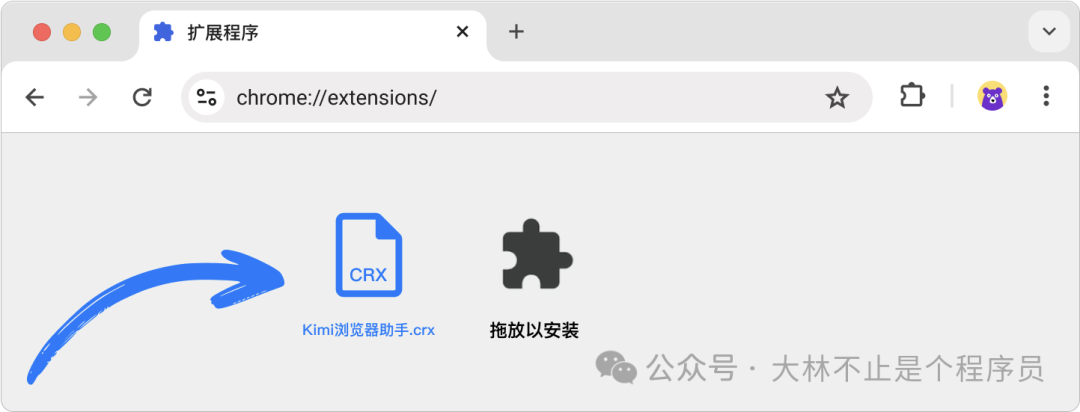Click the green maximize window button

click(102, 32)
